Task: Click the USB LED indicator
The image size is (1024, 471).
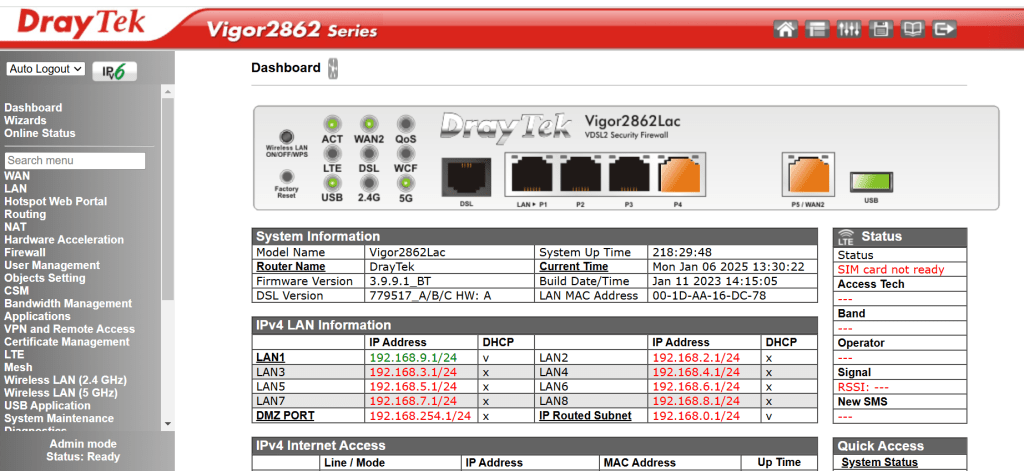Action: 332,183
